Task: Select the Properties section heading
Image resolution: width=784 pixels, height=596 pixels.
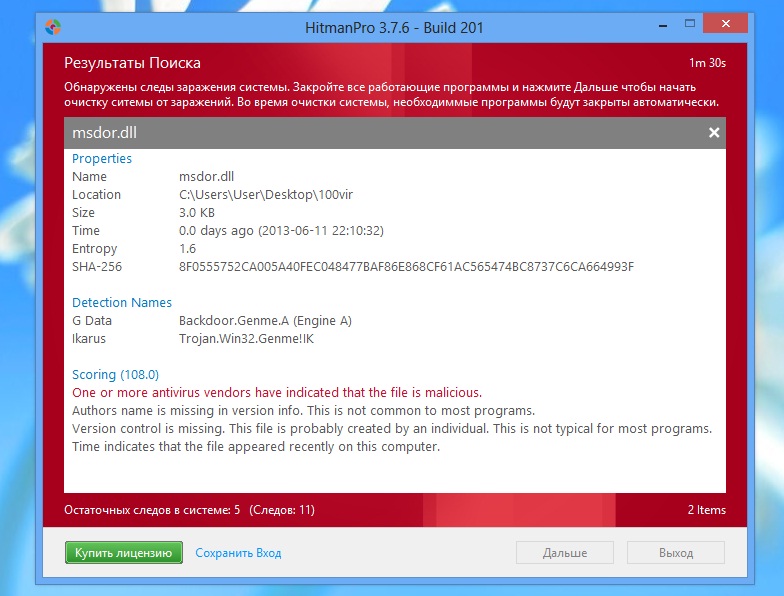Action: tap(102, 158)
